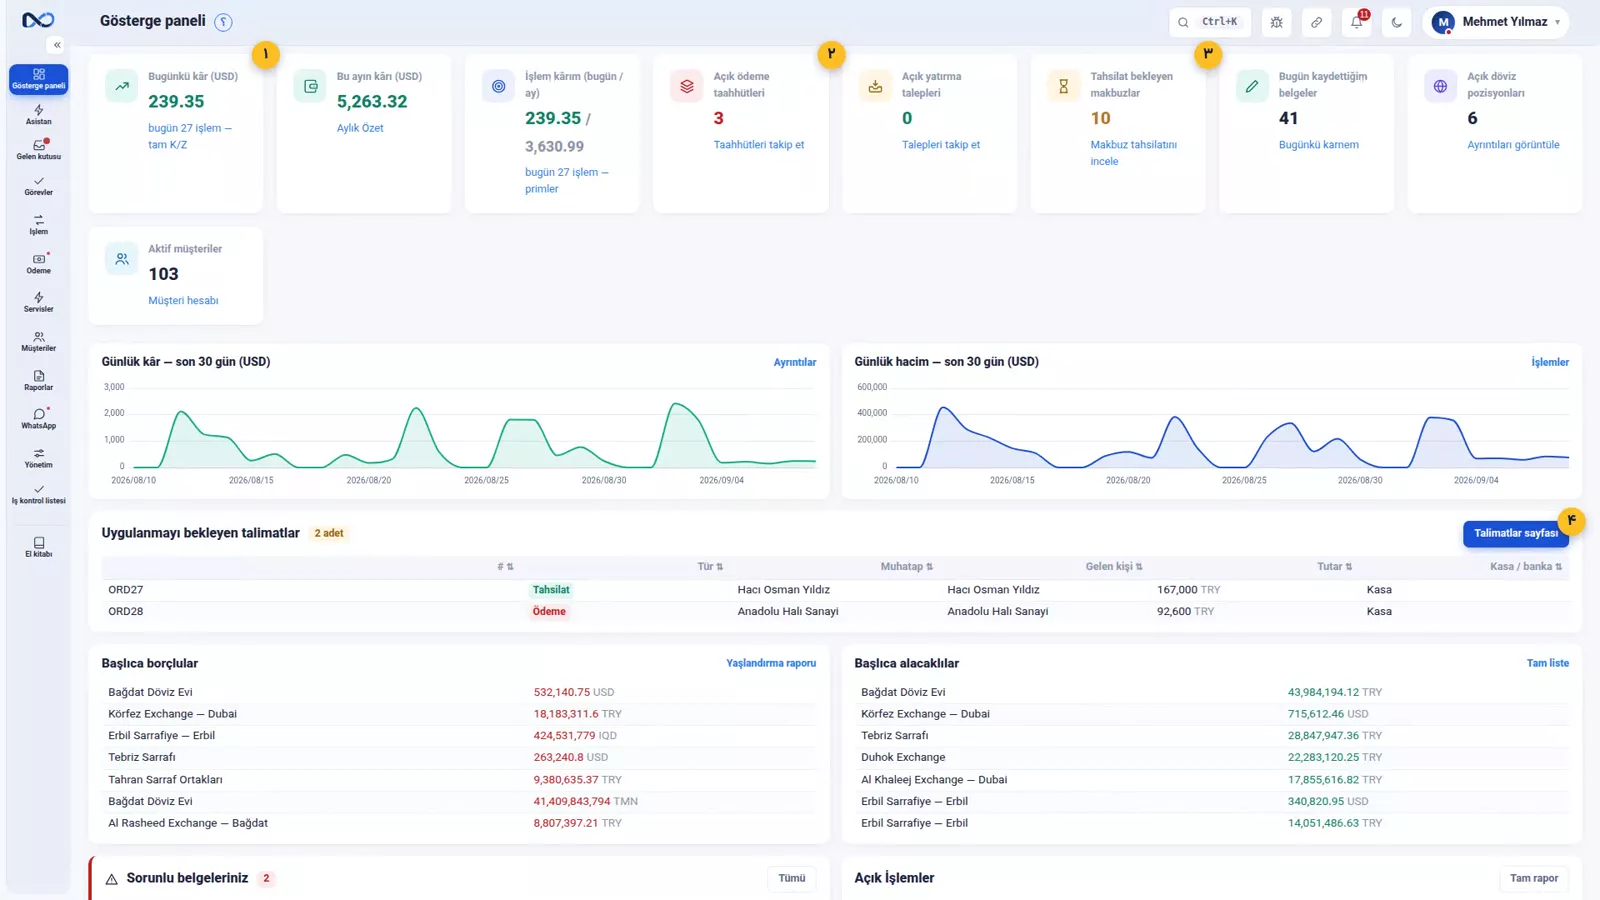This screenshot has height=900, width=1600.
Task: Click the link icon in top bar
Action: 1317,22
